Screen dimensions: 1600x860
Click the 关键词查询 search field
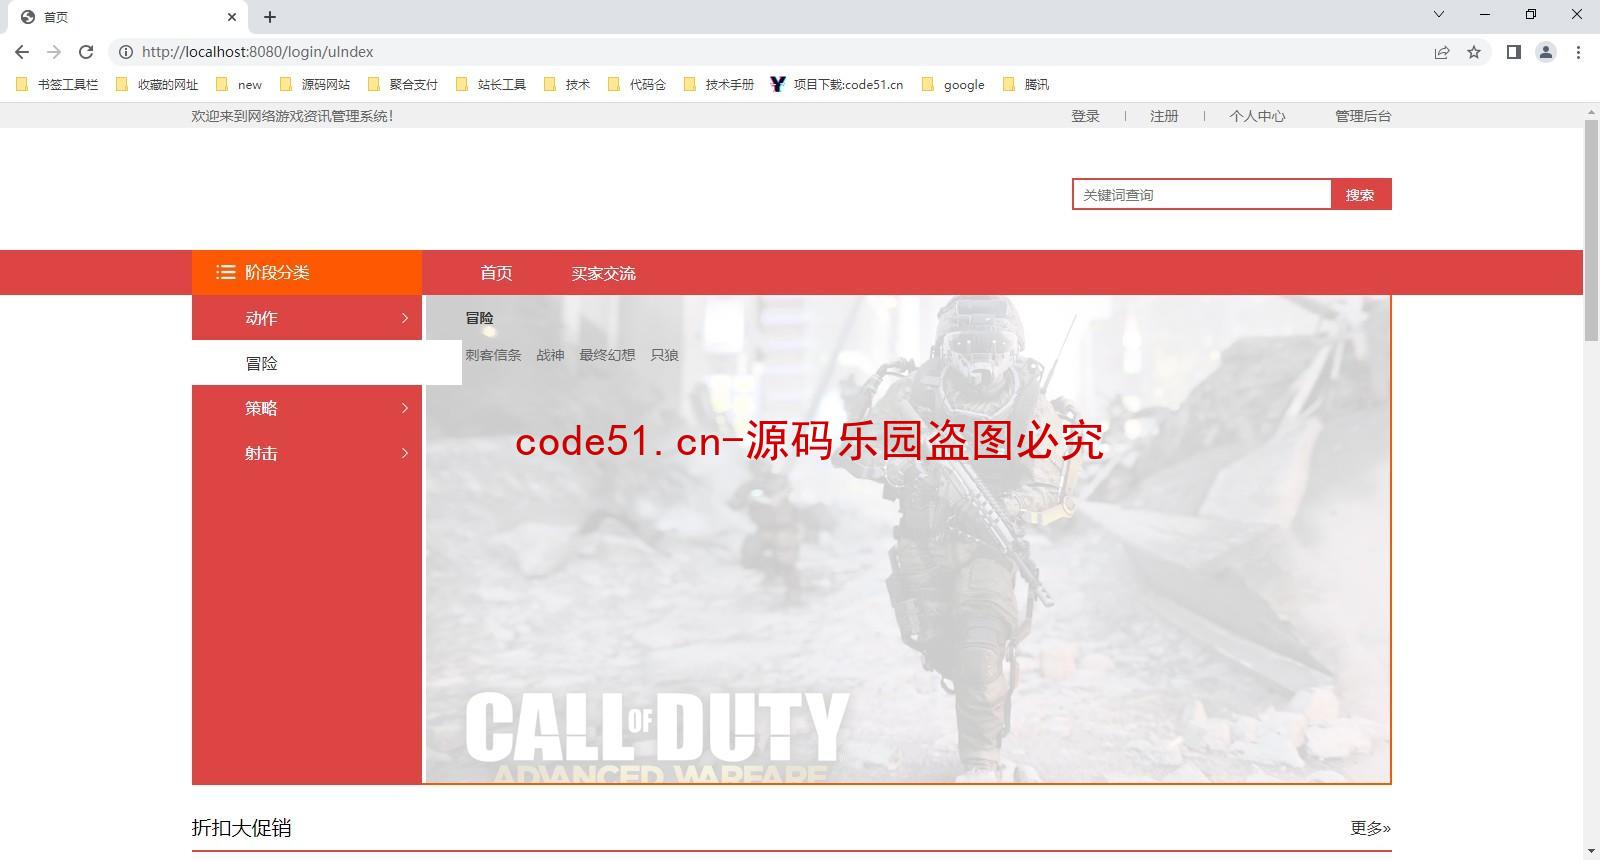click(x=1202, y=195)
